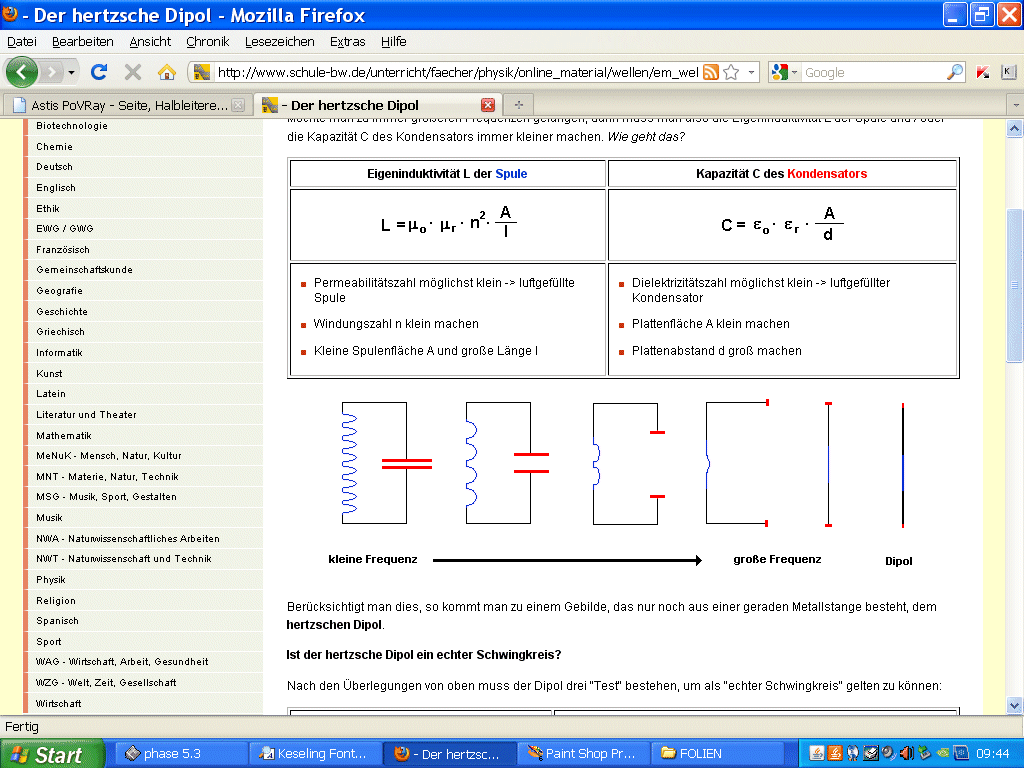The image size is (1024, 768).
Task: Open NWT - Naturwissenschaft und Technik link
Action: pyautogui.click(x=124, y=559)
